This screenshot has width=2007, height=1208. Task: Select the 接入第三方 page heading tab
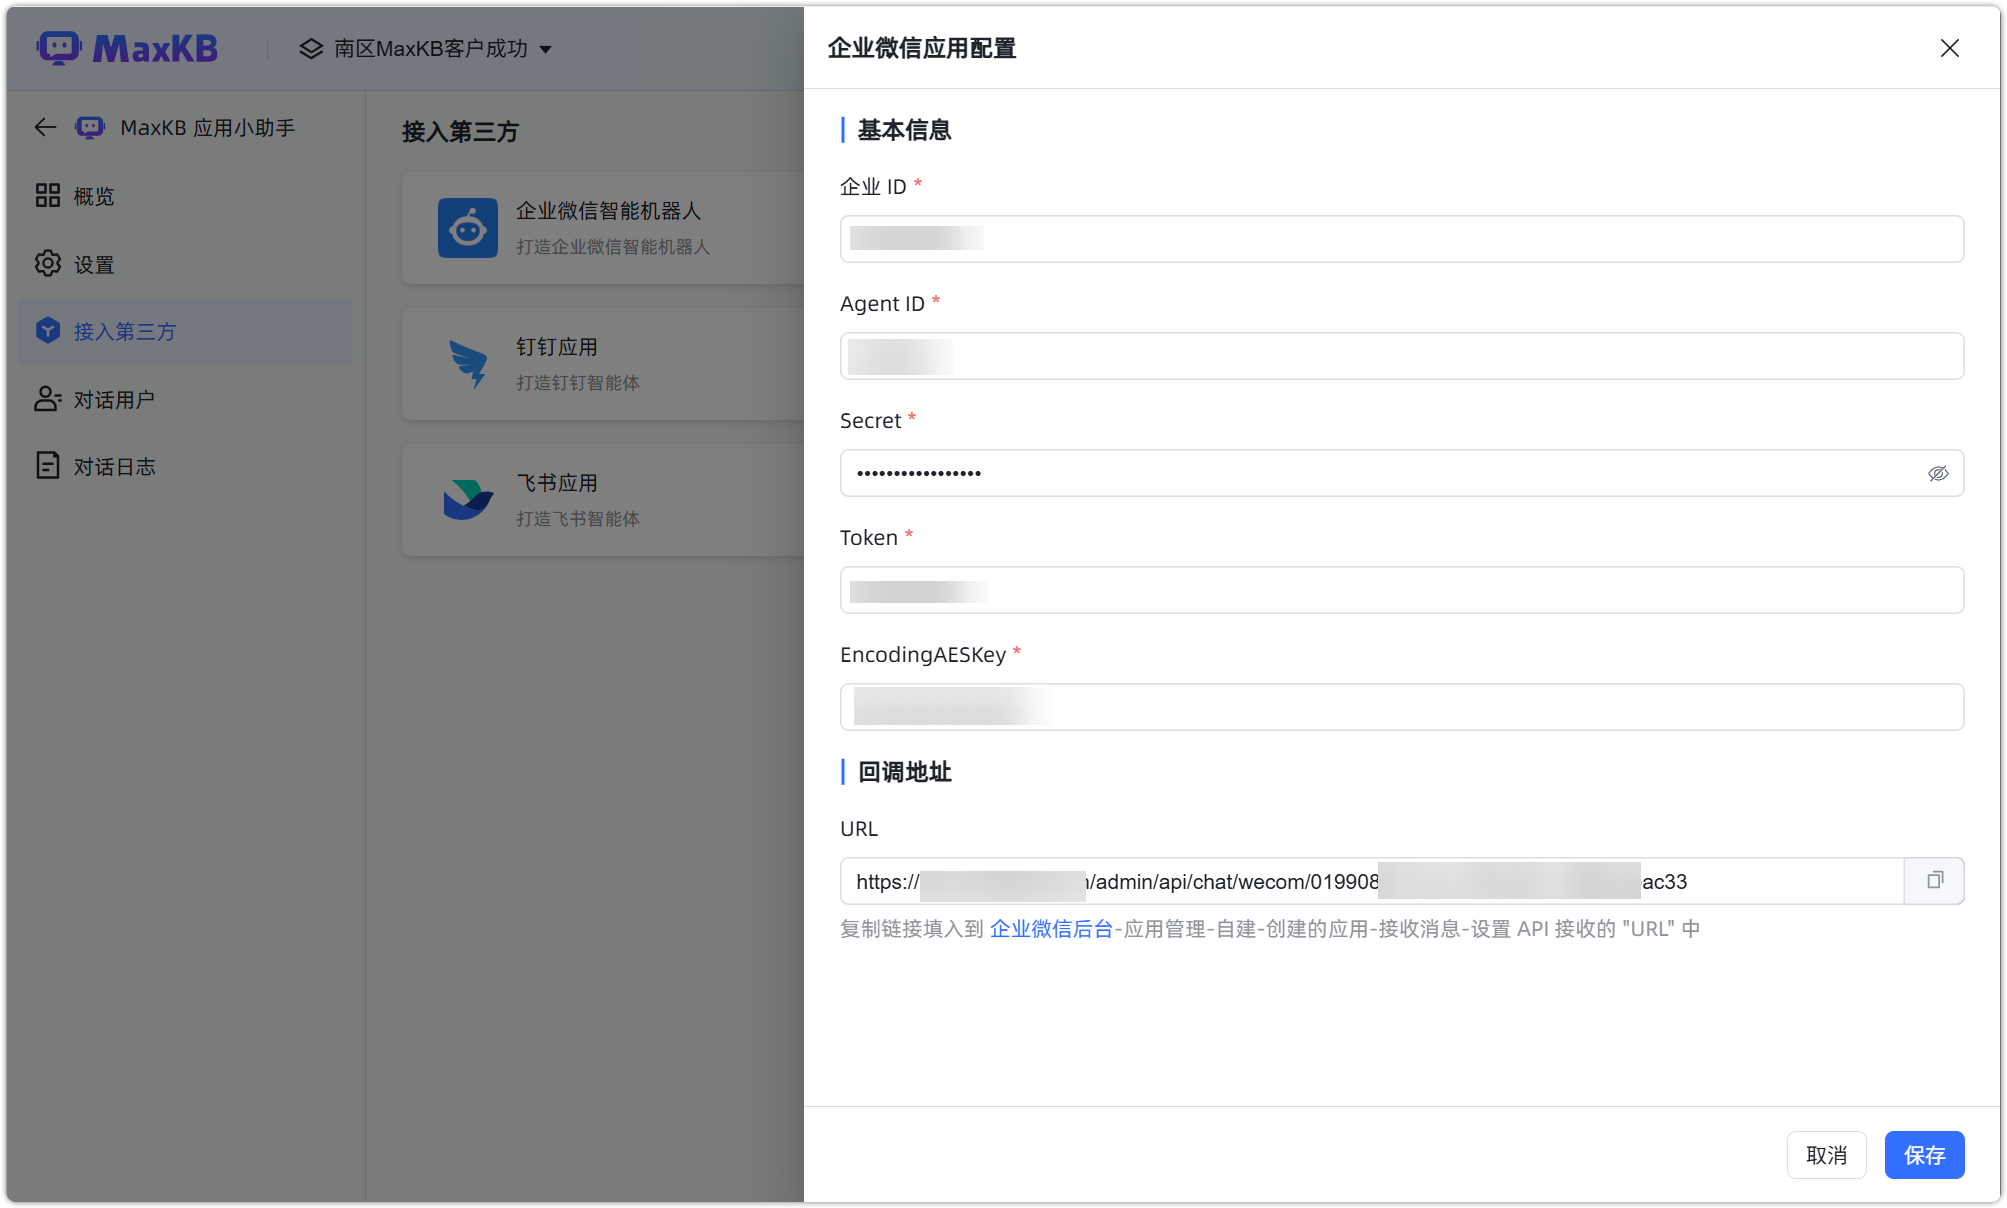(x=459, y=131)
